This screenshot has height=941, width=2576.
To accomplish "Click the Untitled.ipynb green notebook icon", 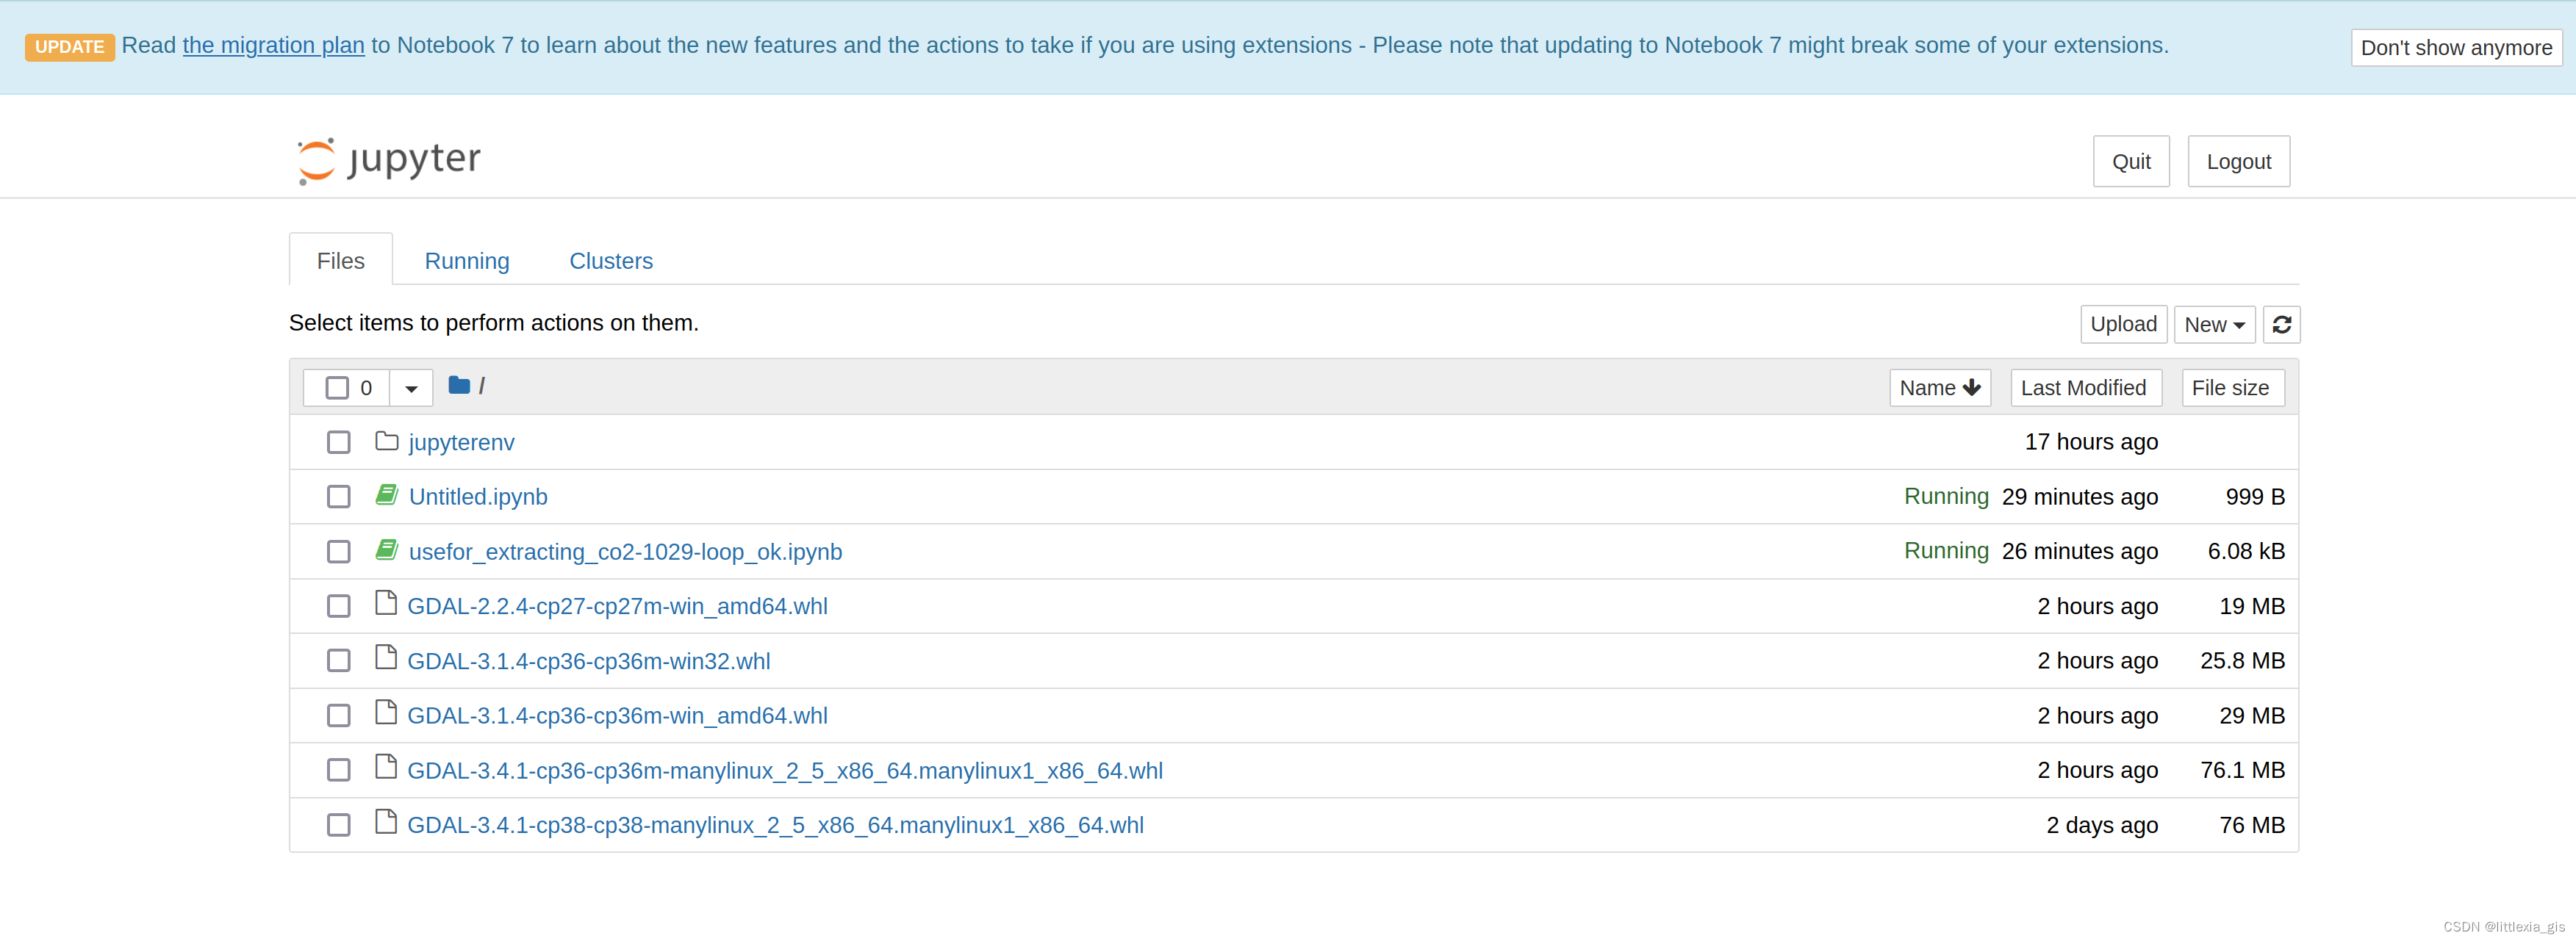I will coord(387,495).
